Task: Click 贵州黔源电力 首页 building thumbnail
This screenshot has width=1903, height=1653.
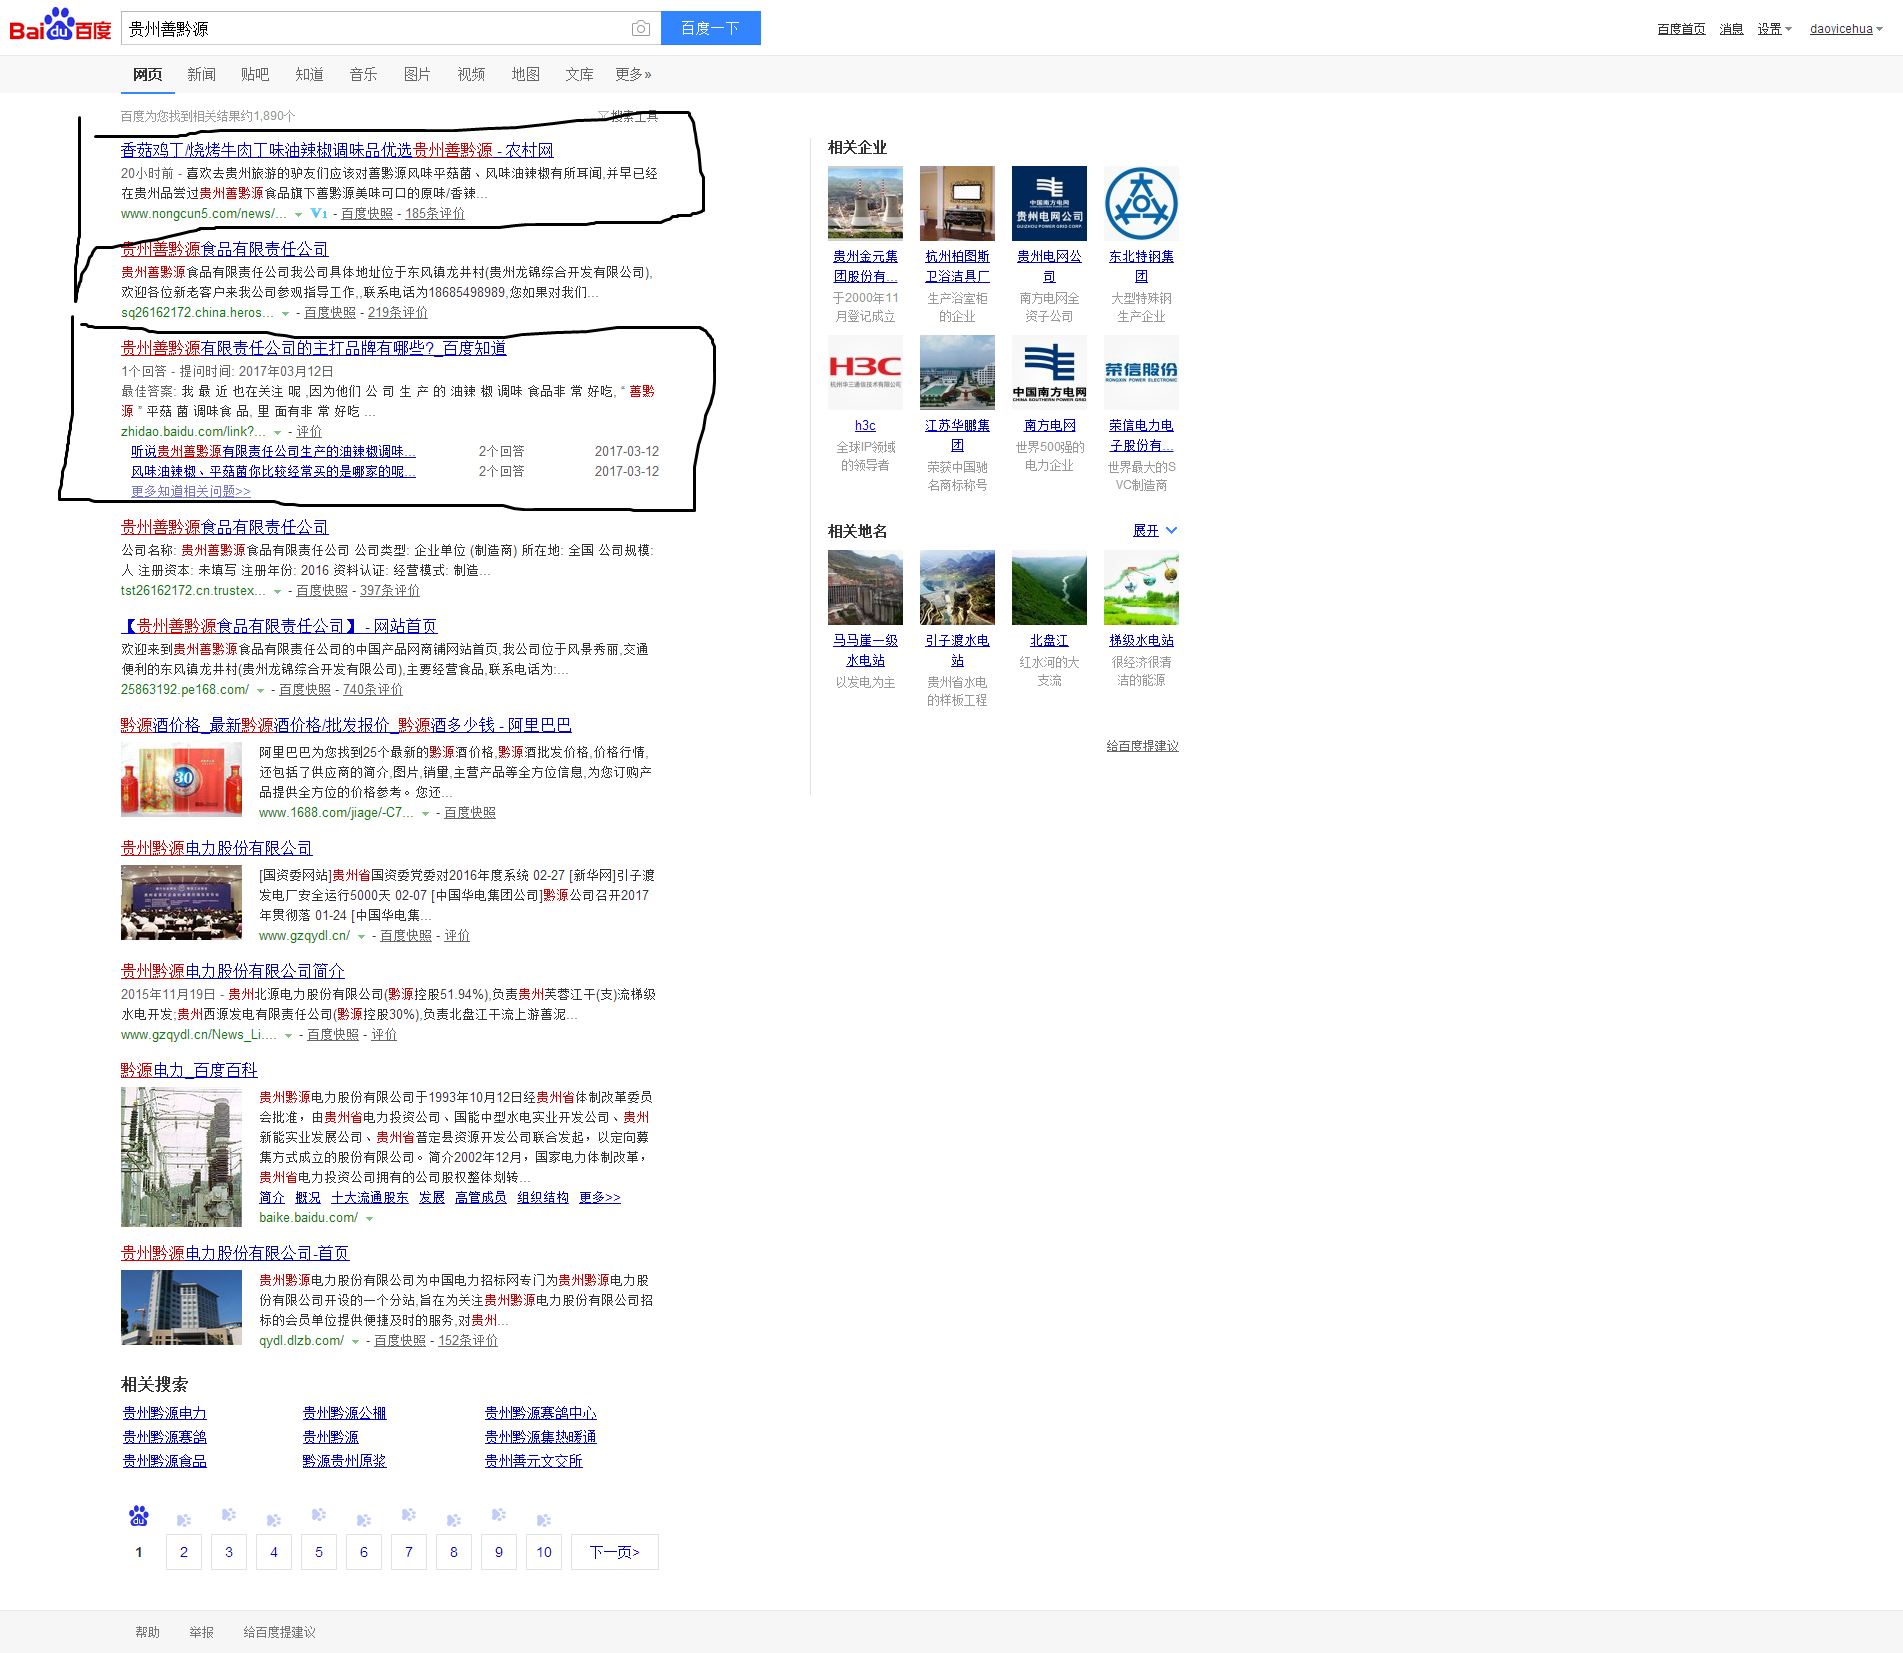Action: click(x=181, y=1307)
